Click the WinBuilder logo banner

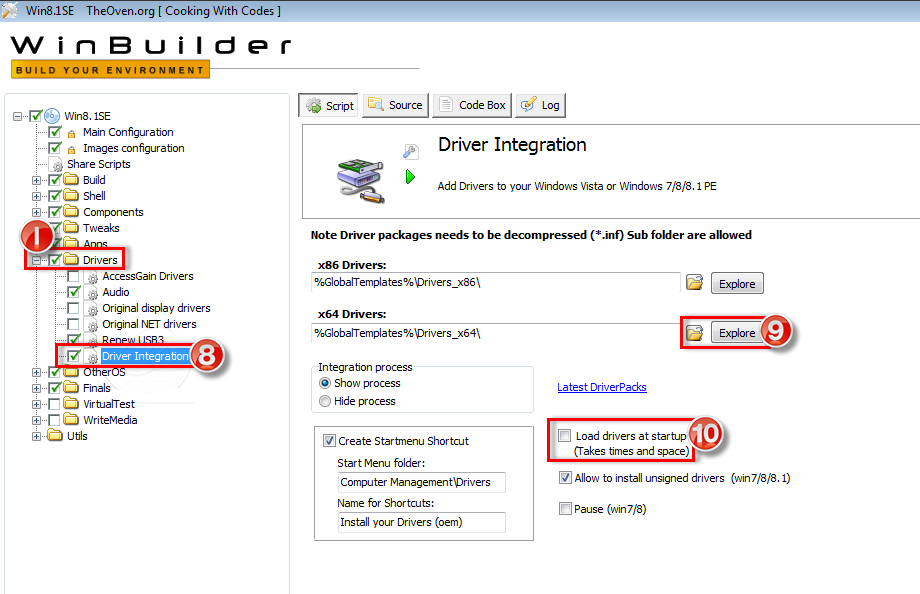(x=151, y=56)
